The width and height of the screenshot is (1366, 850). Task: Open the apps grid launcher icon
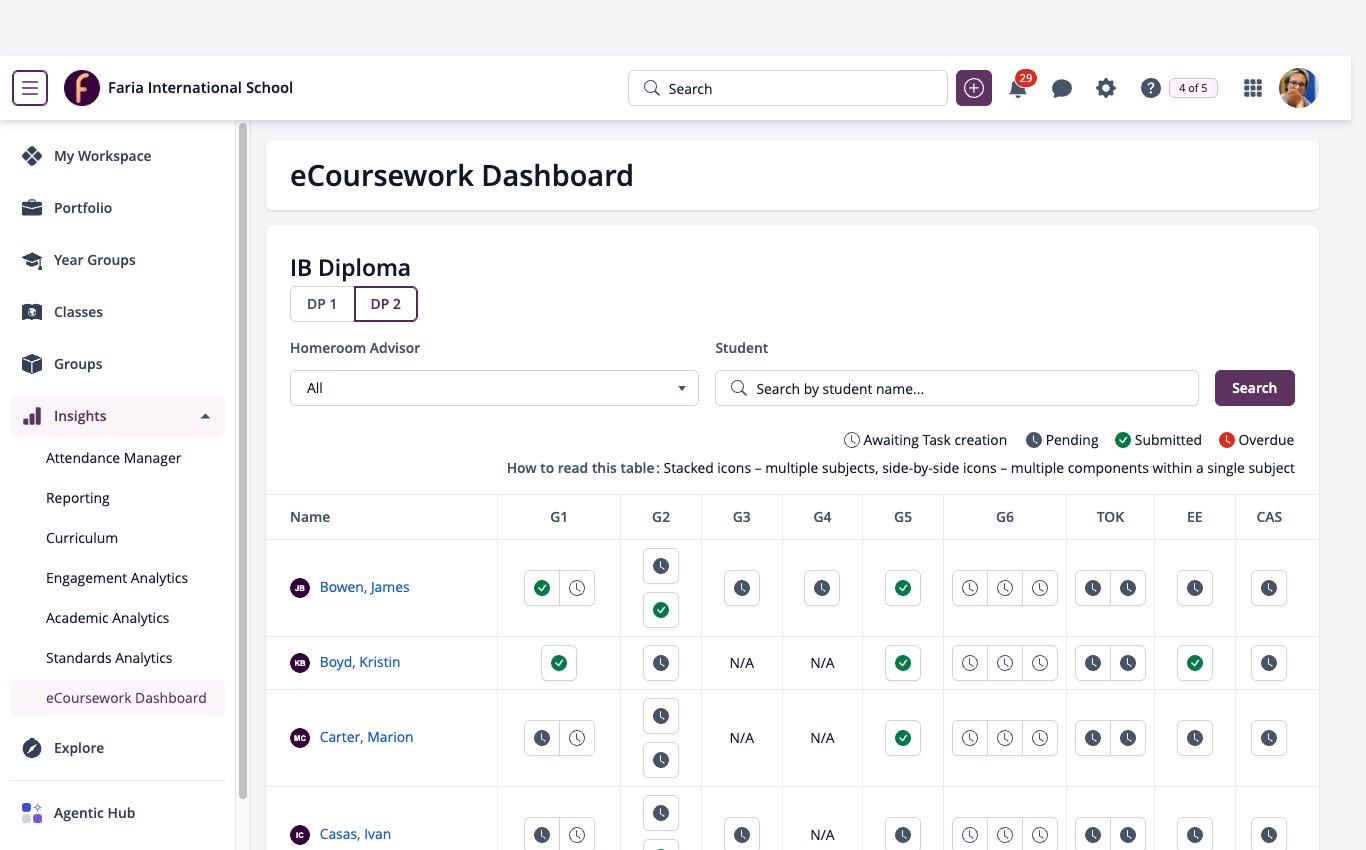[x=1252, y=88]
